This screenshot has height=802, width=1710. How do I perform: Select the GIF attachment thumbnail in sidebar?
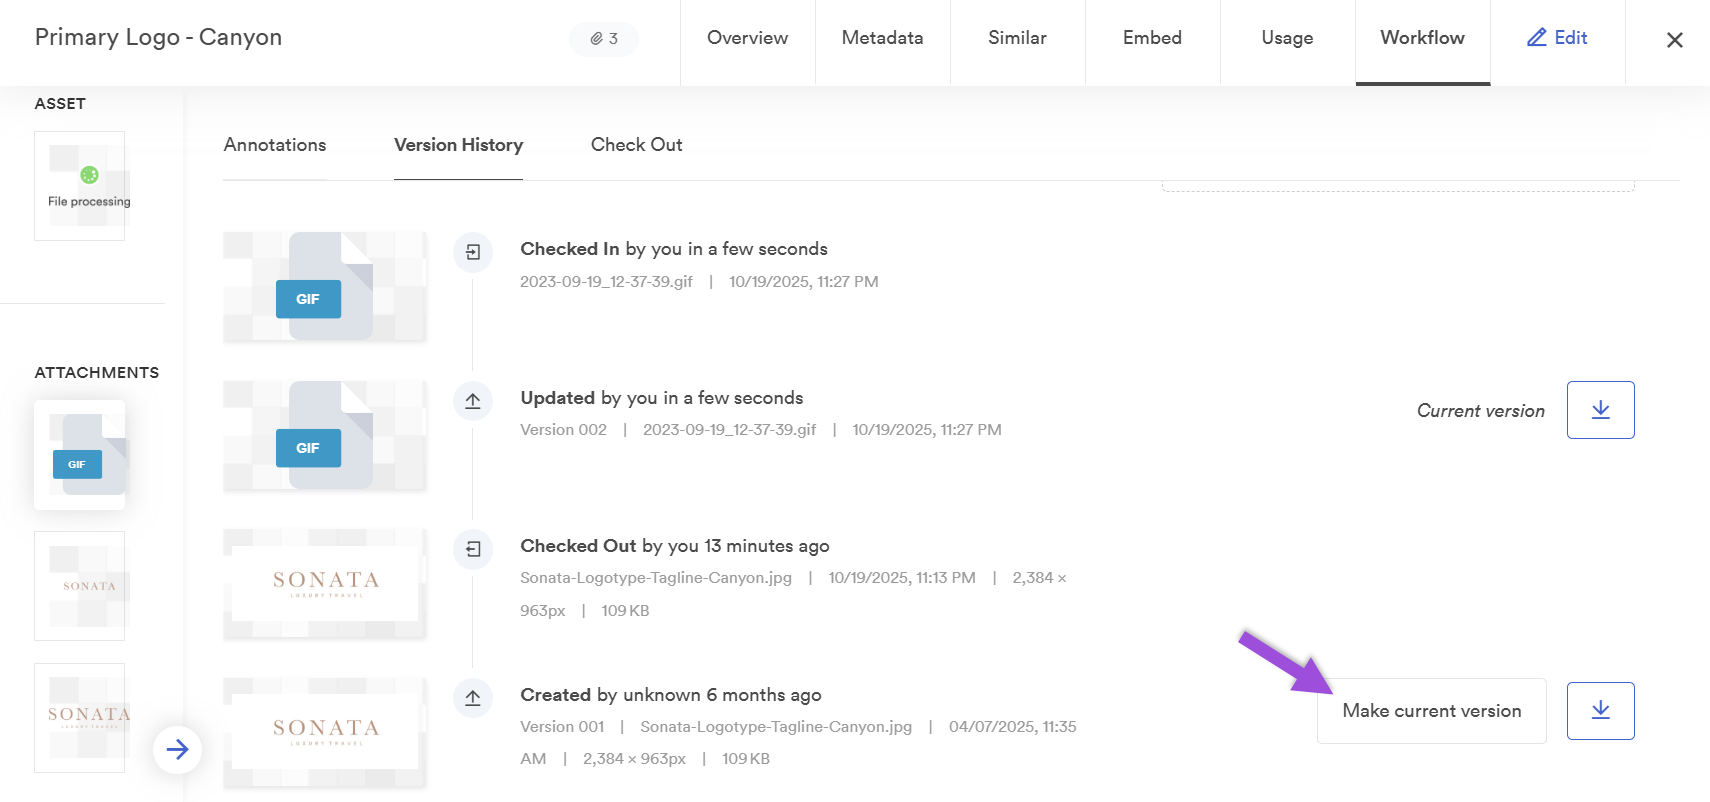click(x=80, y=455)
